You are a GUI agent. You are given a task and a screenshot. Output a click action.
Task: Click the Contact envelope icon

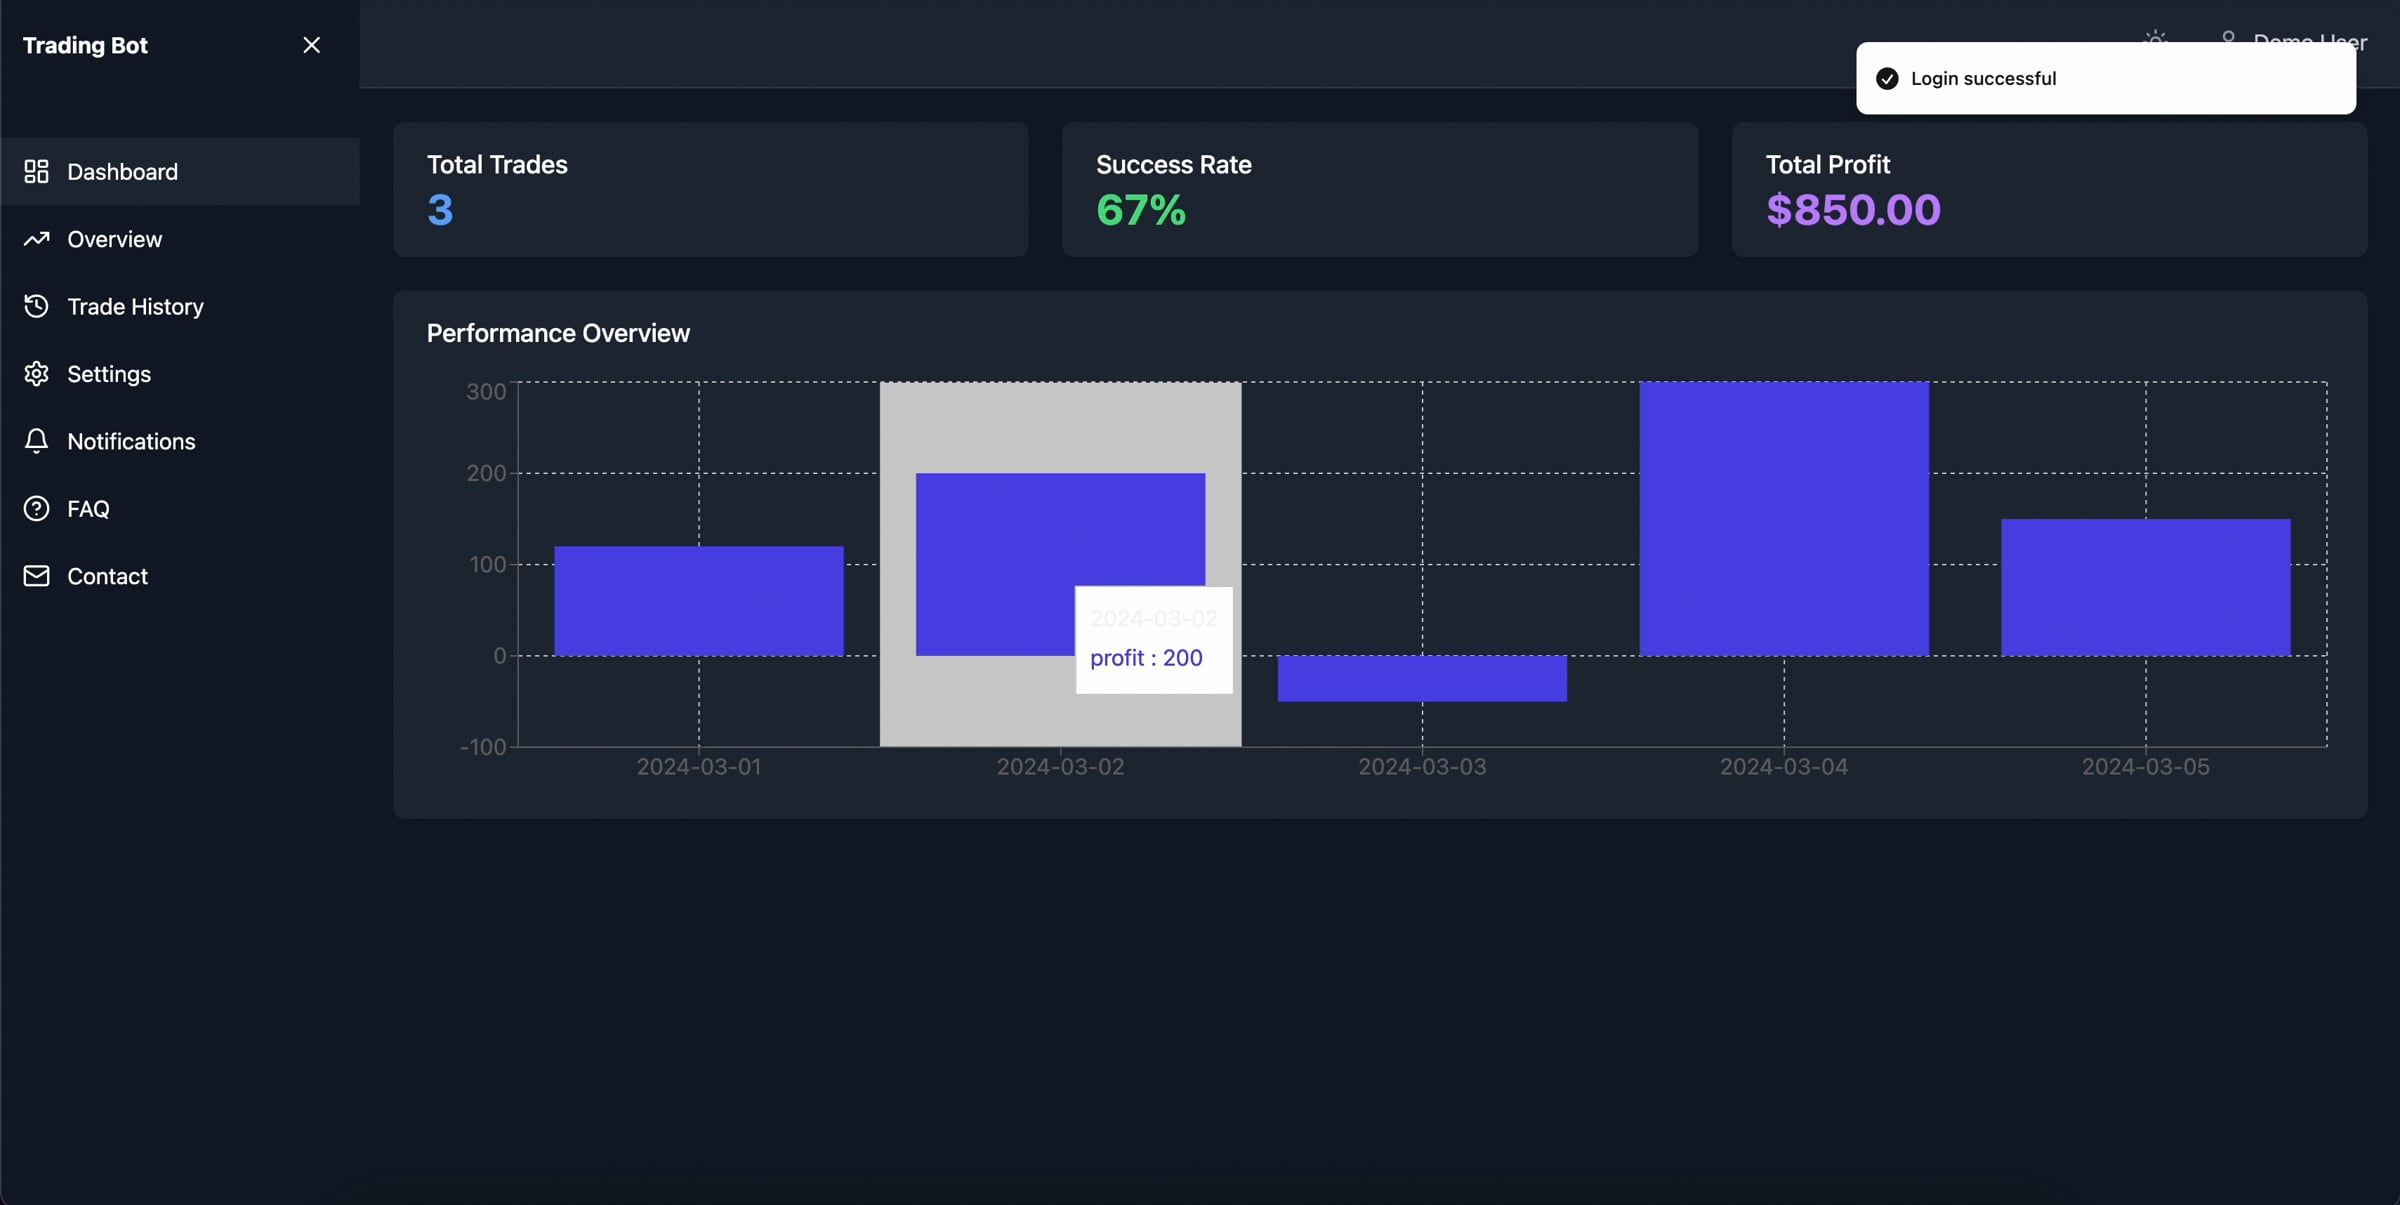point(36,575)
